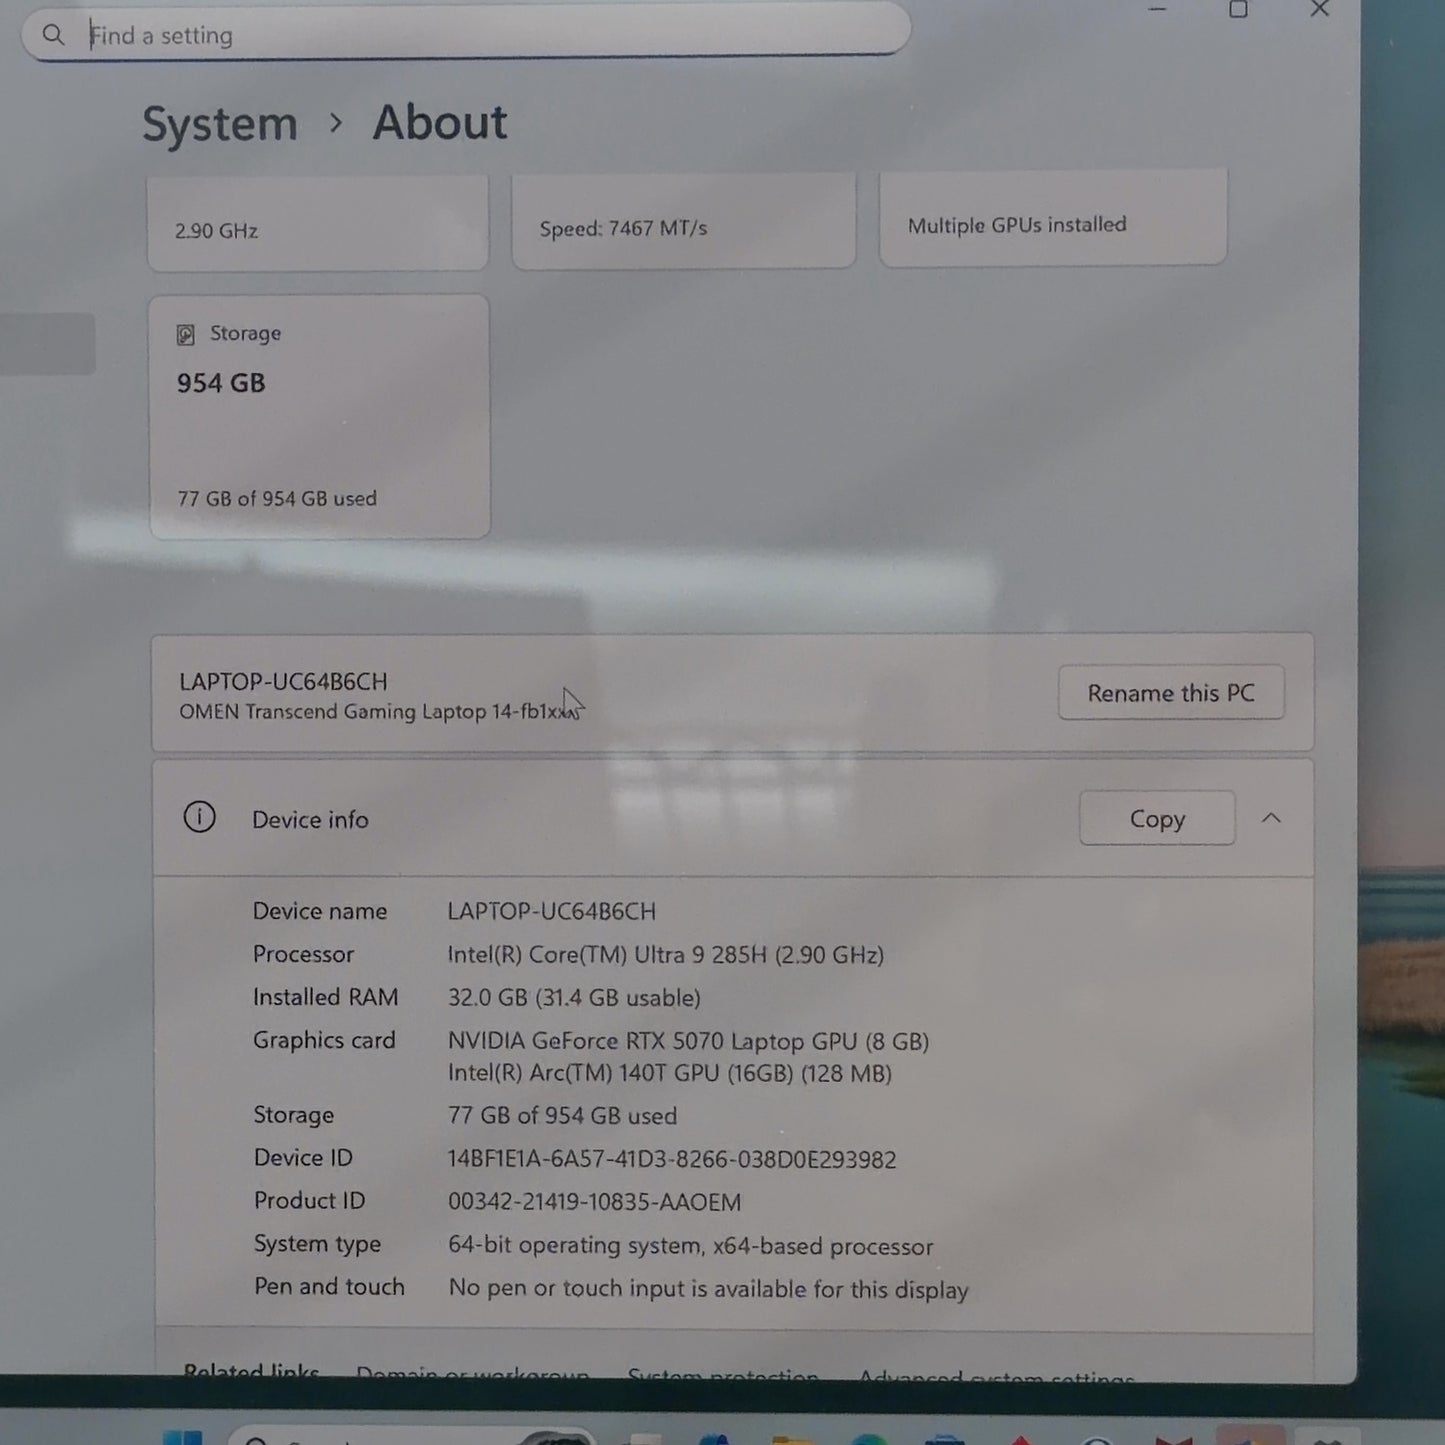This screenshot has width=1445, height=1445.
Task: Click the 'LAPTOP-UC64B6CH' name above the model line
Action: pos(283,681)
